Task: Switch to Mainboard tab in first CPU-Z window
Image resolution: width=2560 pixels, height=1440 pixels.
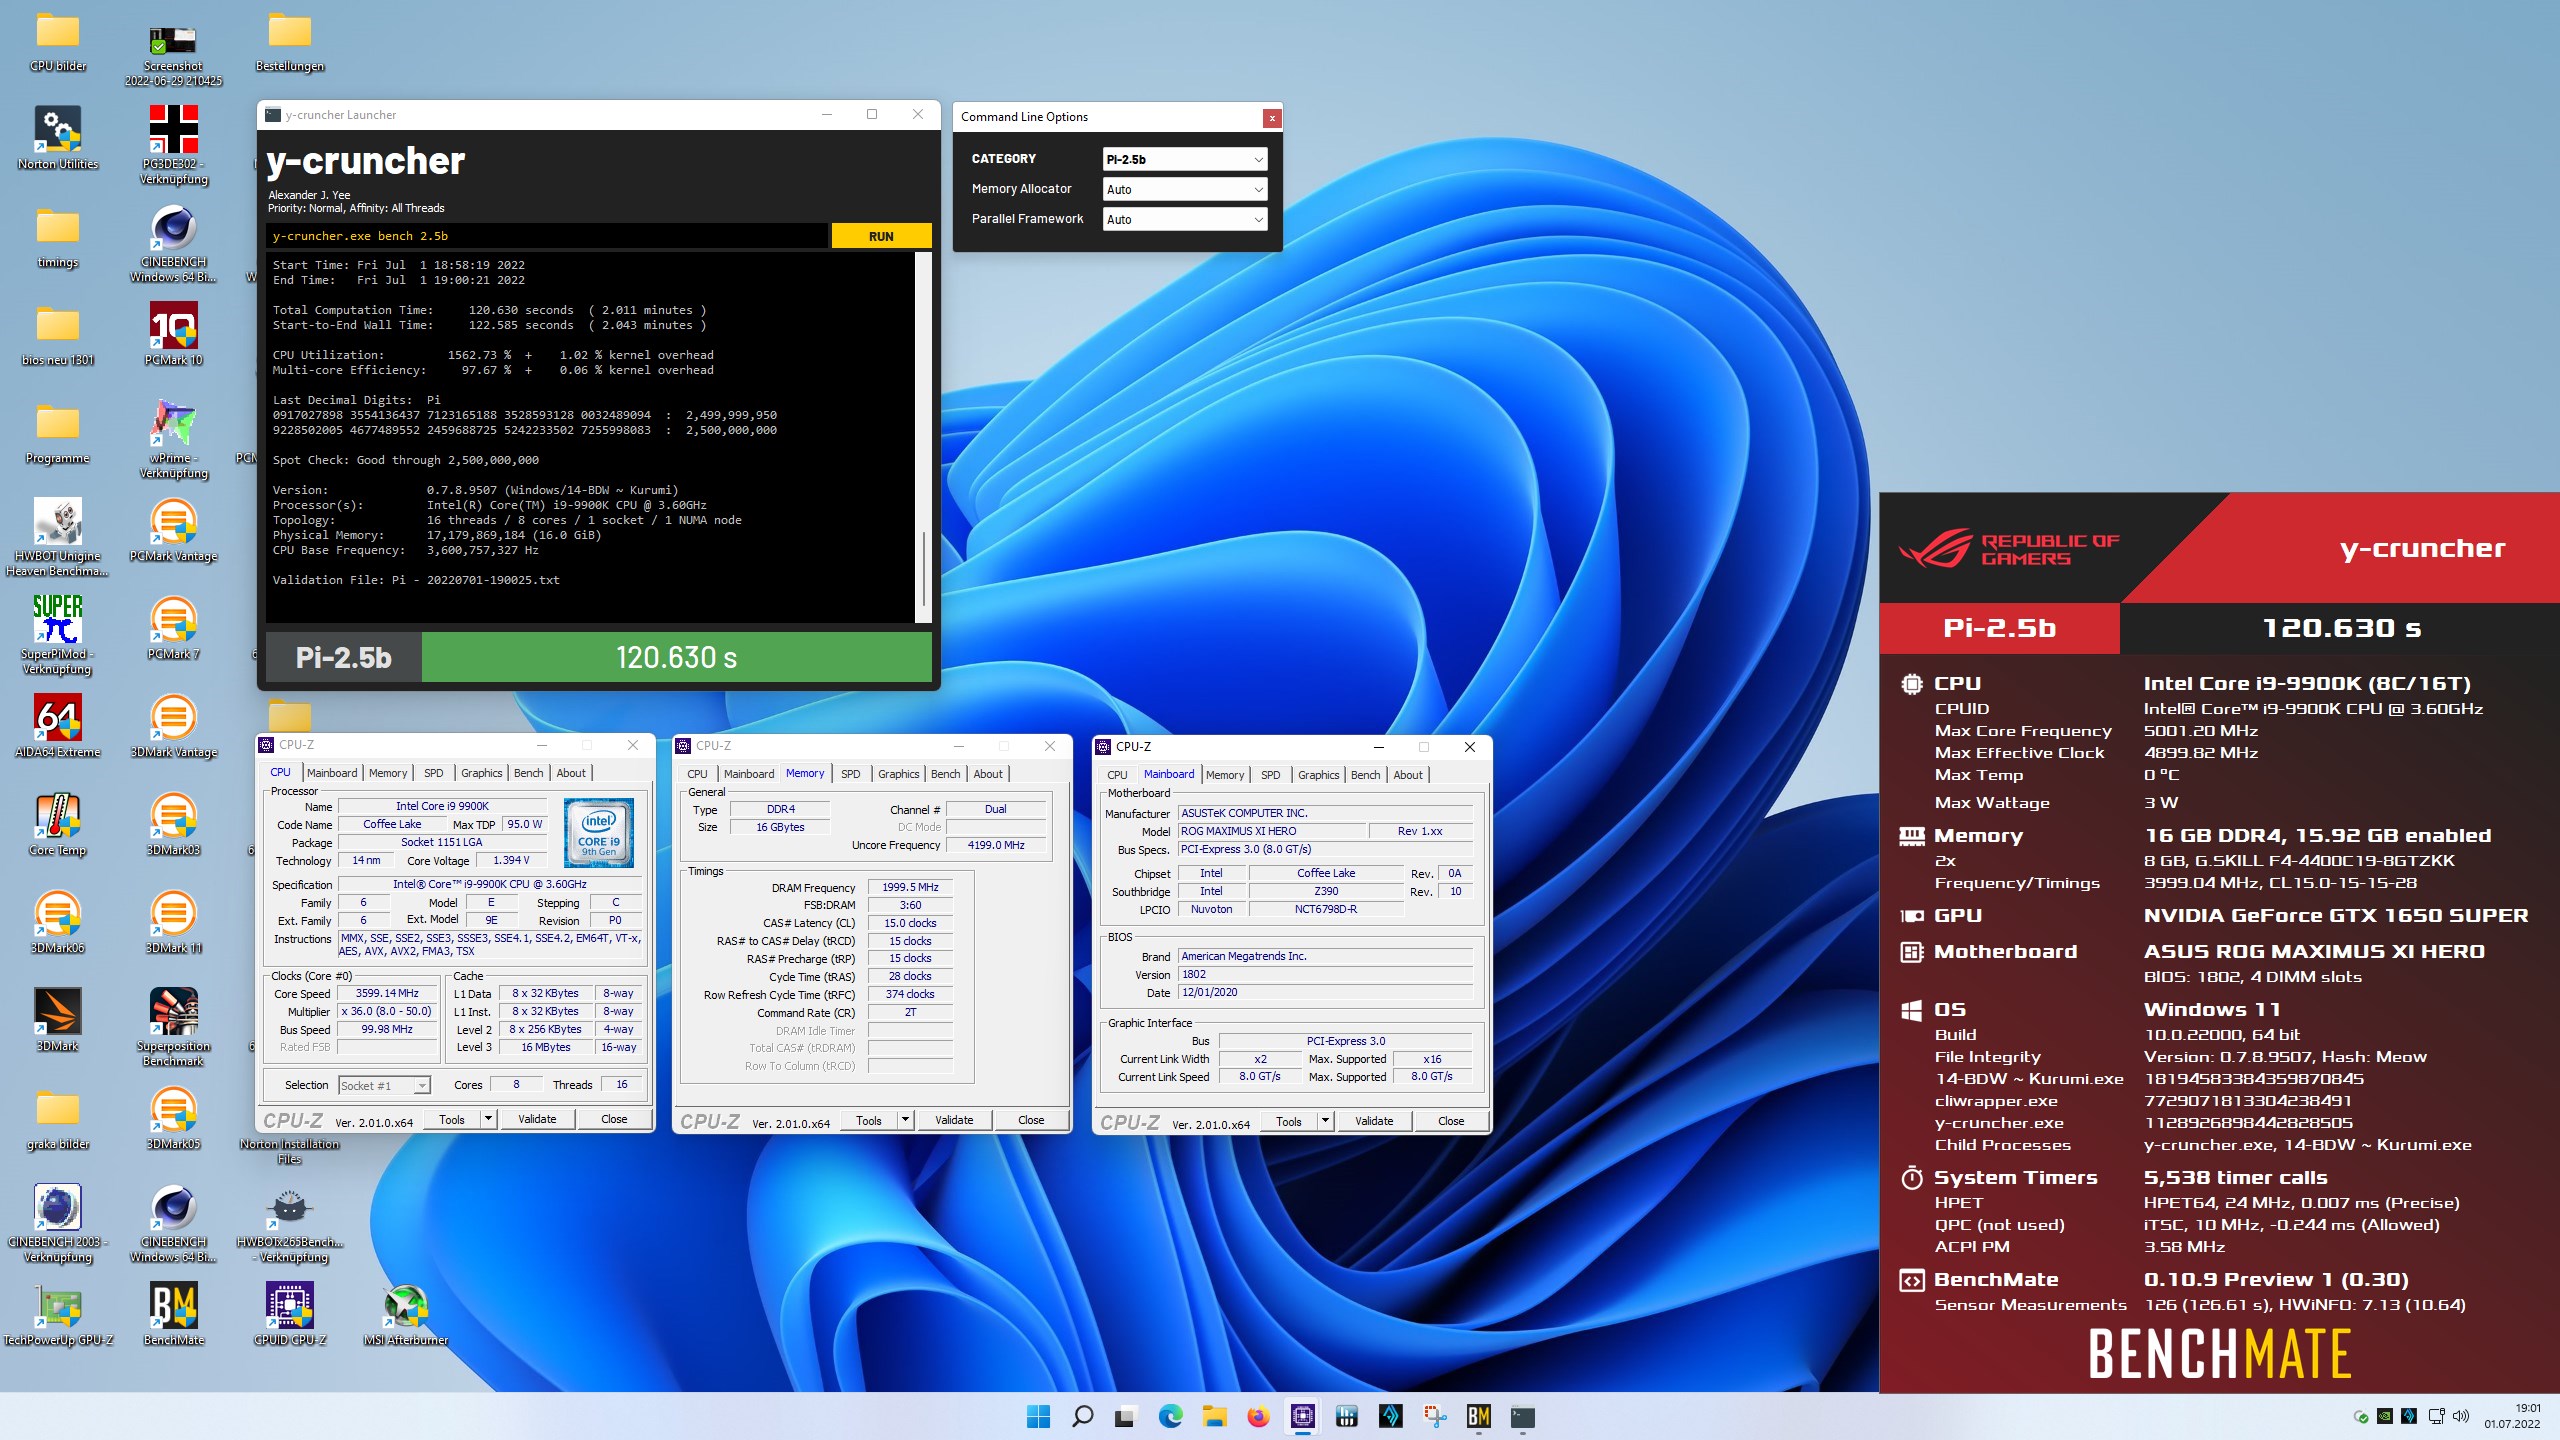Action: pos(332,773)
